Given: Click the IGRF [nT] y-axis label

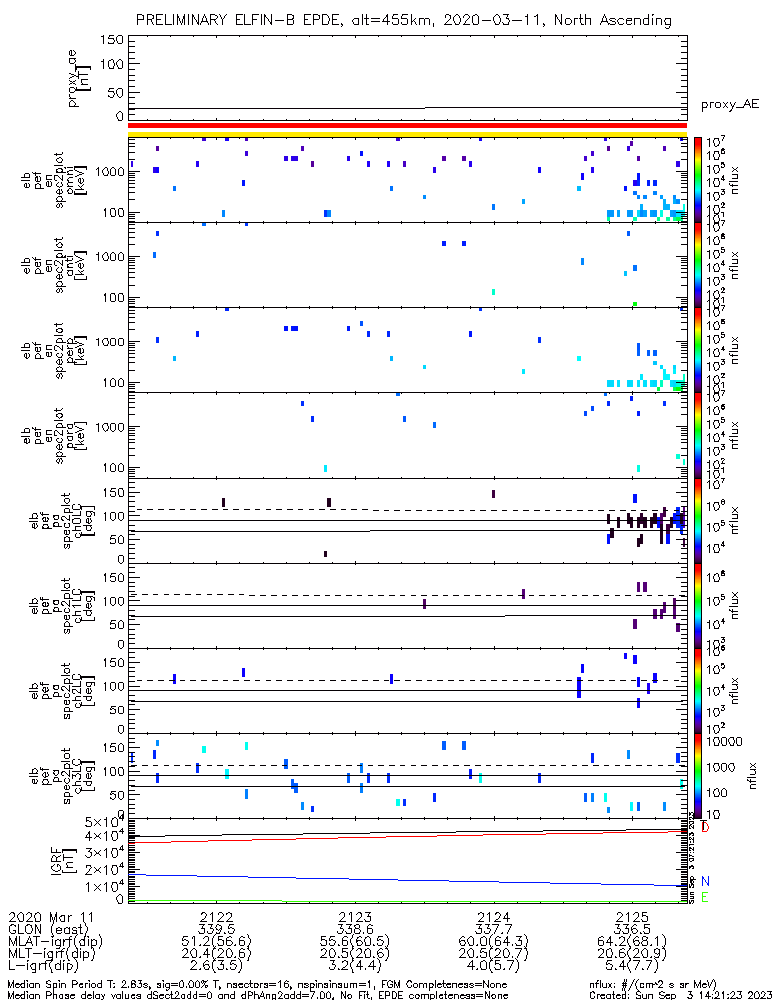Looking at the screenshot, I should click(62, 860).
